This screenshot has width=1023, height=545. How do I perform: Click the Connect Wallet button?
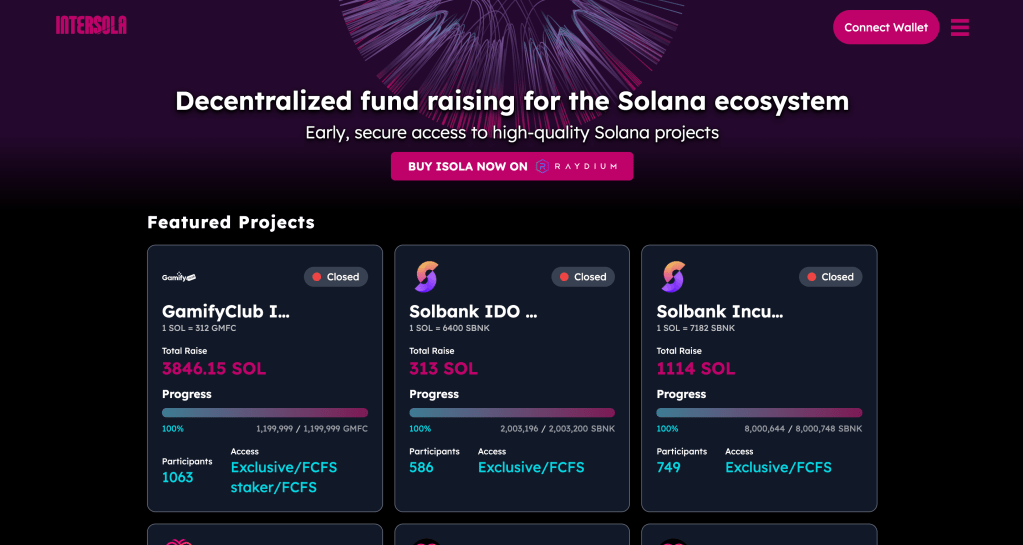pyautogui.click(x=885, y=27)
